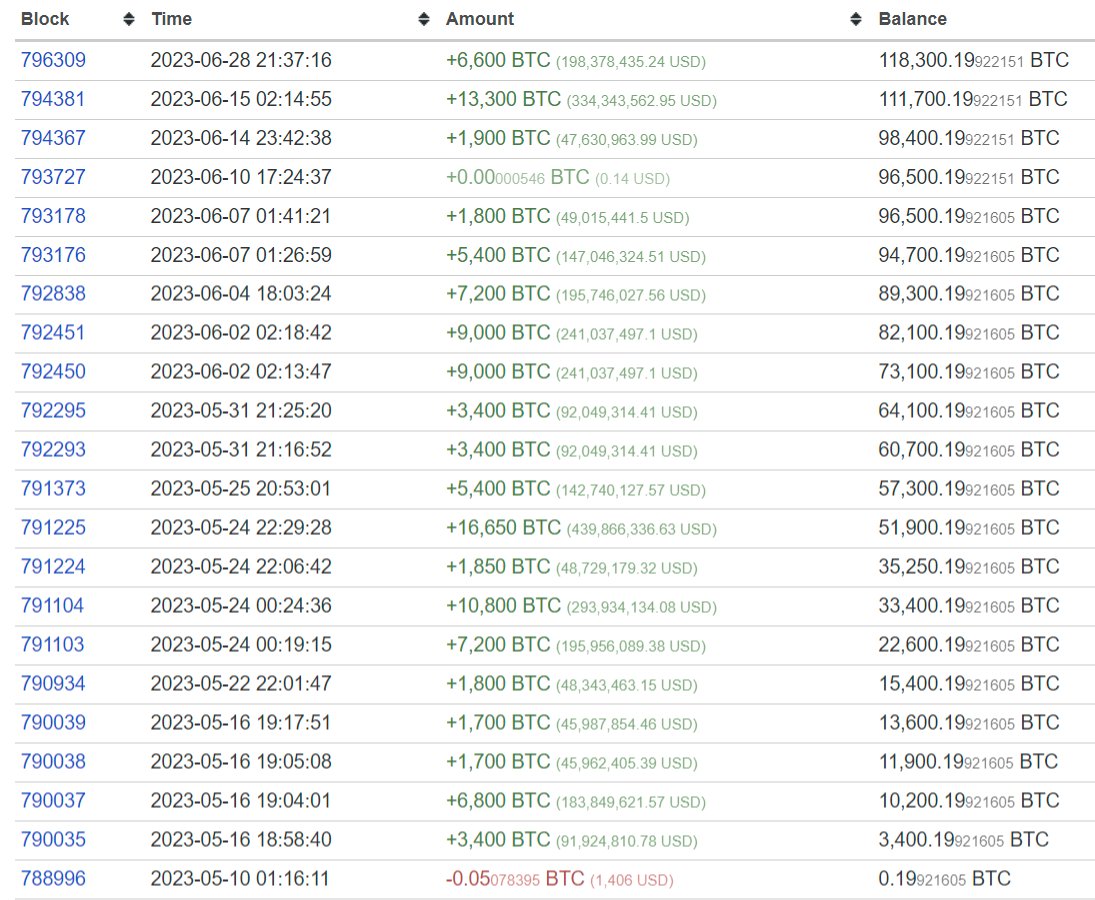Open block 790038 link
The width and height of the screenshot is (1095, 900).
53,762
